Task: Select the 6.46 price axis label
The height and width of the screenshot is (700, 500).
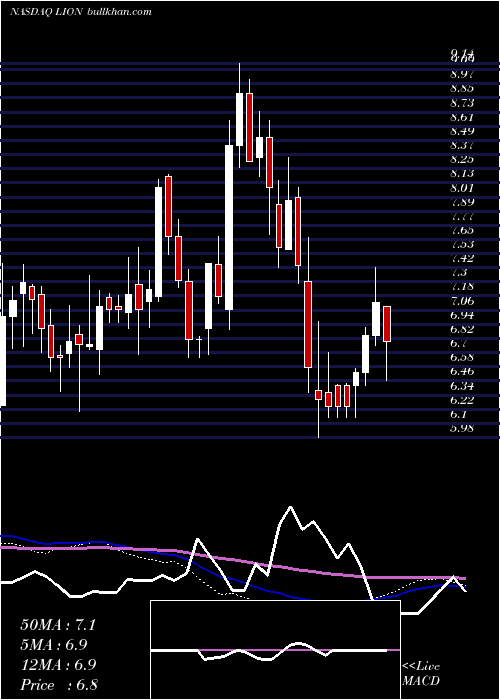Action: click(x=462, y=371)
